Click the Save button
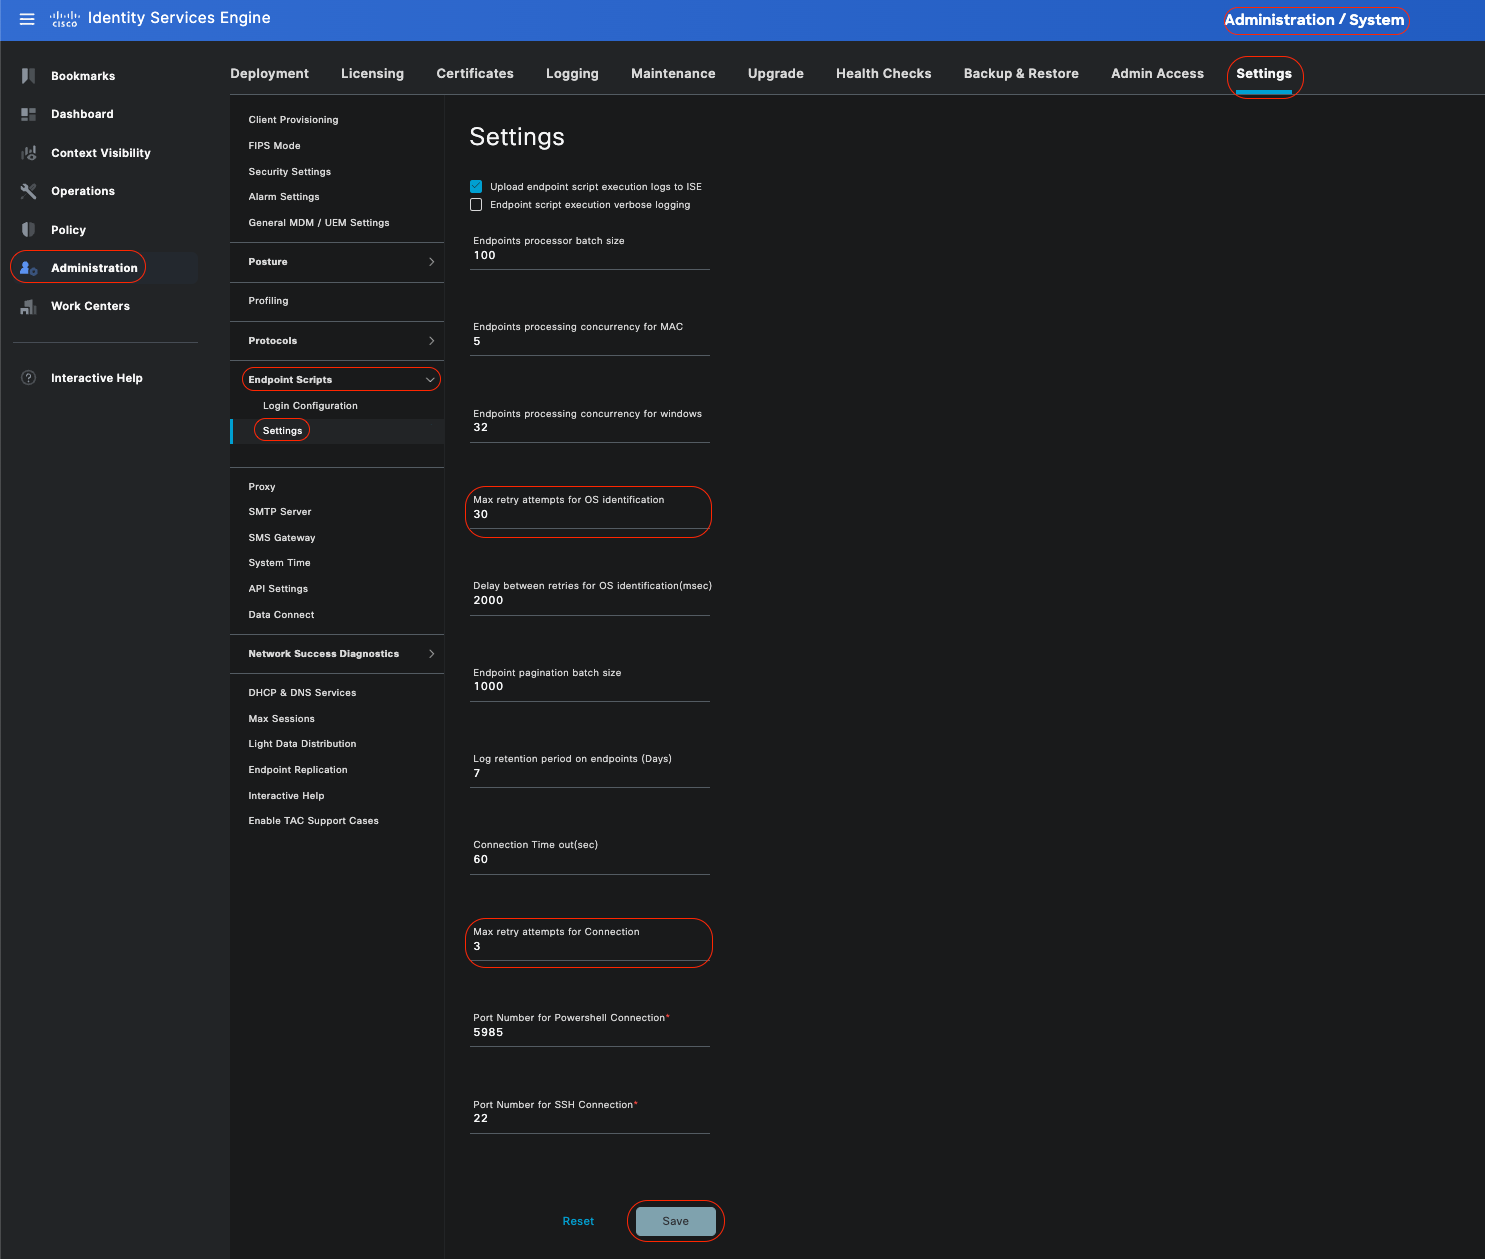The width and height of the screenshot is (1485, 1259). (676, 1221)
